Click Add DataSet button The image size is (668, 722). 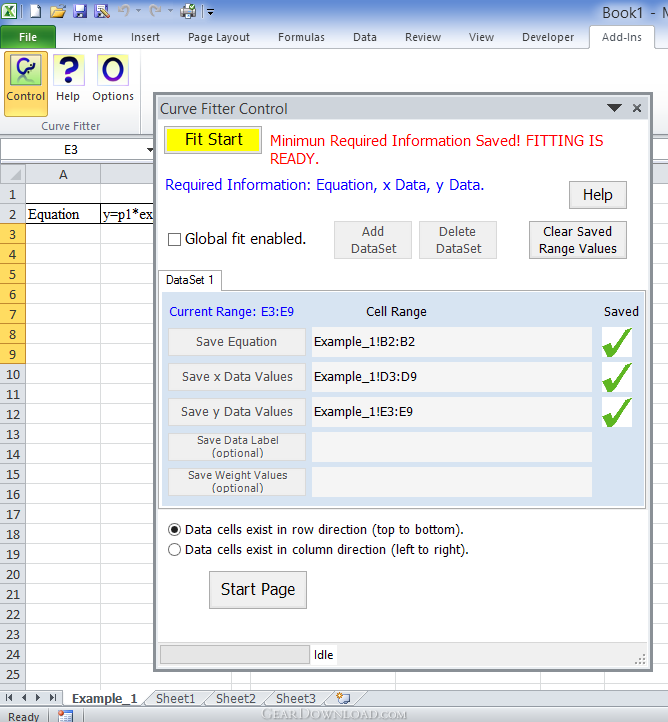coord(373,240)
